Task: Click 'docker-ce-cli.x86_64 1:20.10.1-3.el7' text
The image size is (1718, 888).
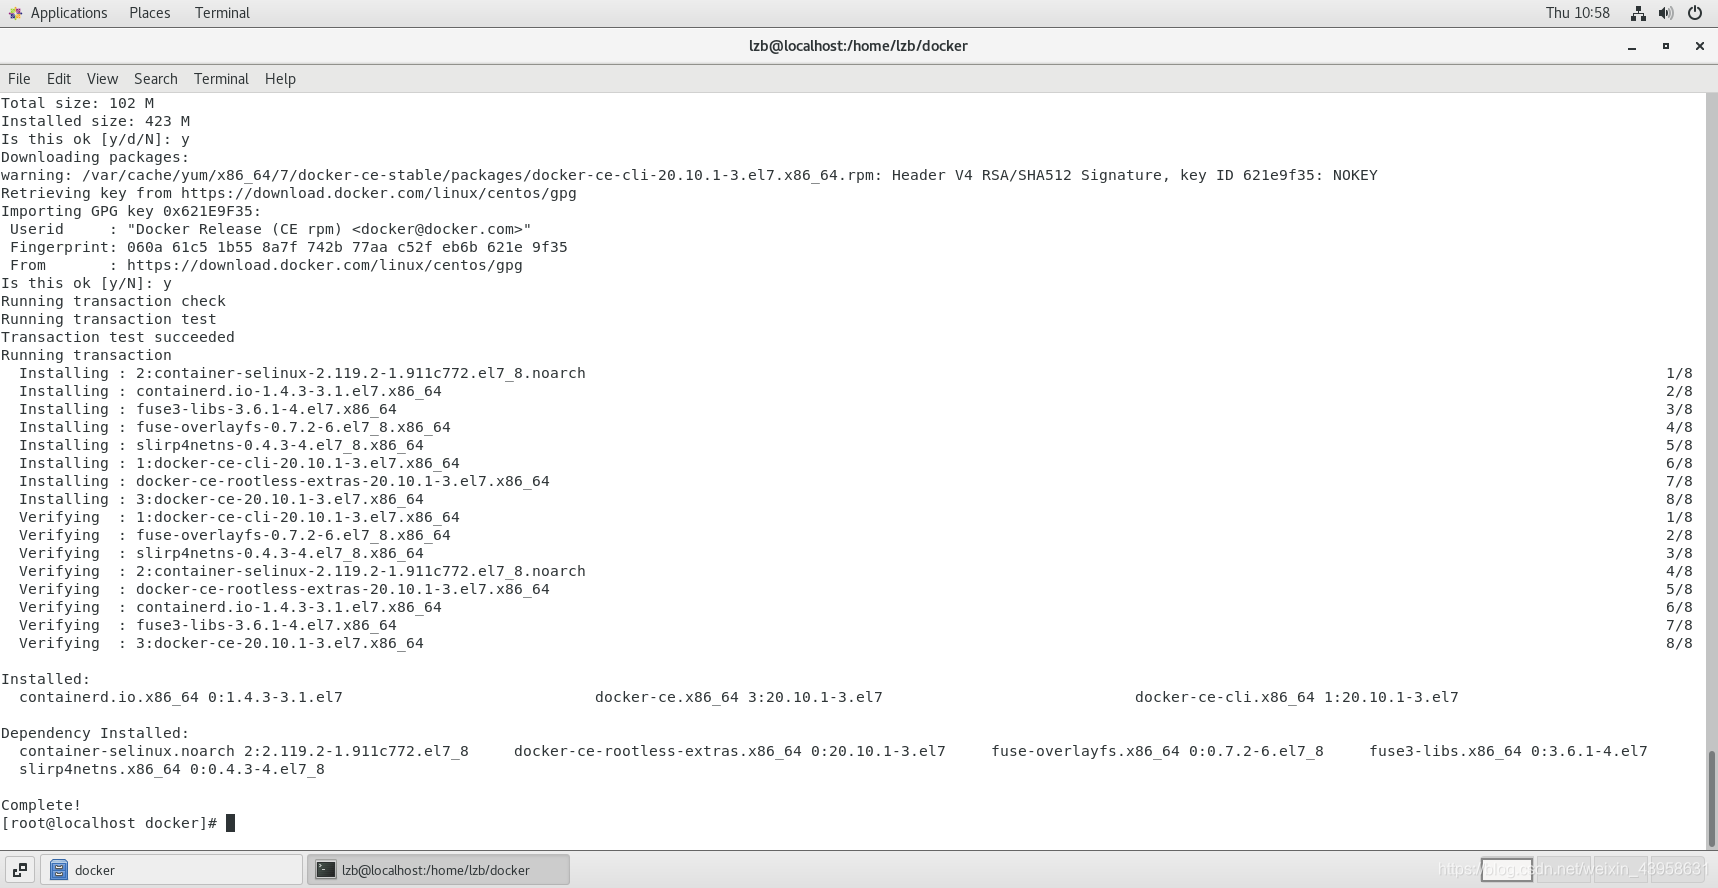Action: click(x=1297, y=697)
